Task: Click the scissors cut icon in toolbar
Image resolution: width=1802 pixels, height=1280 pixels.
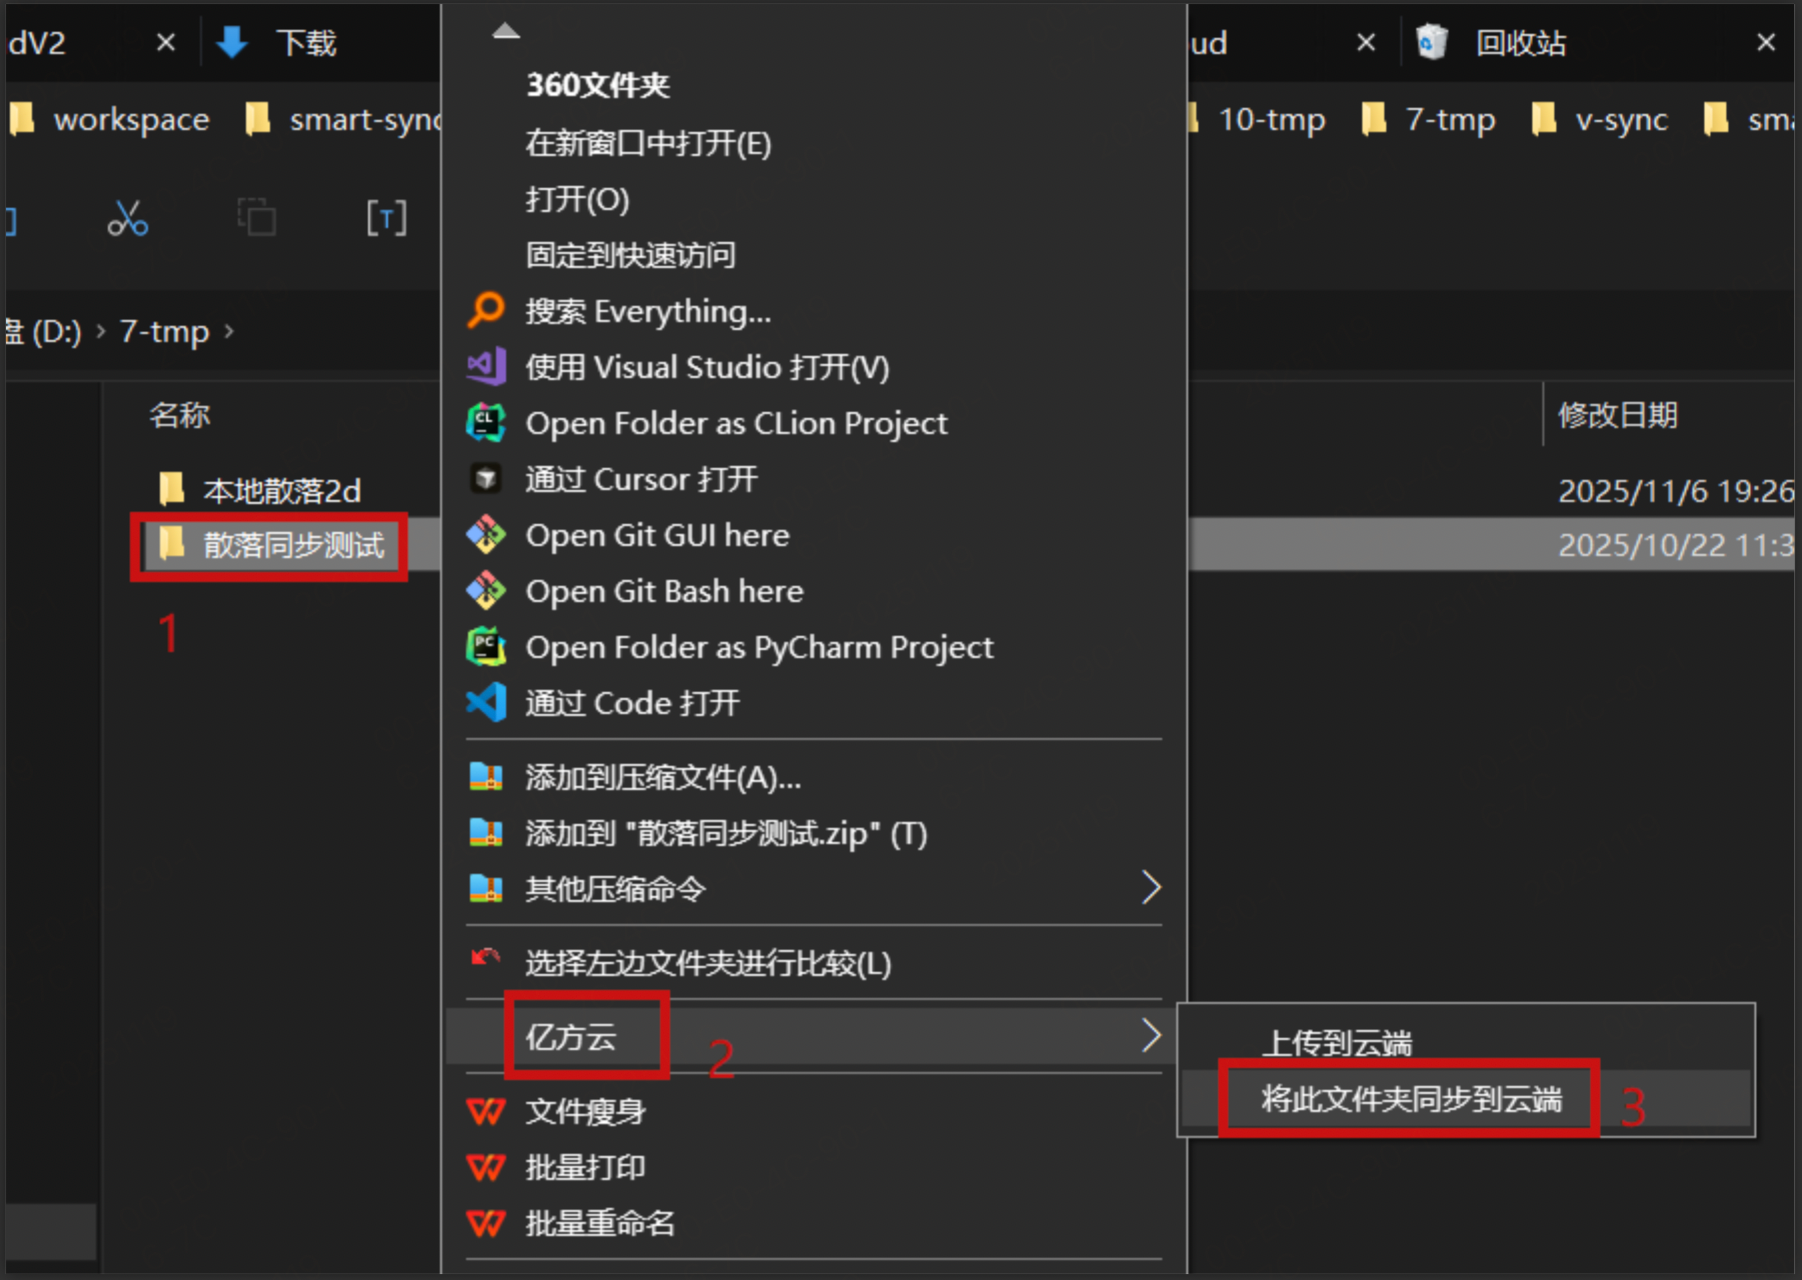Action: pos(128,217)
